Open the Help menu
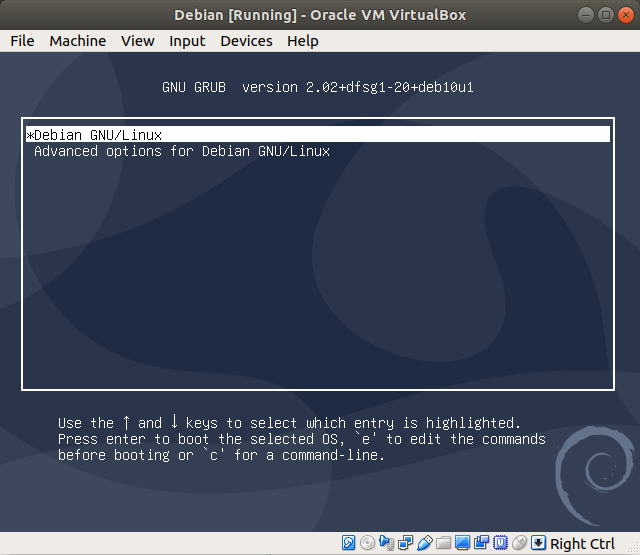The image size is (640, 555). point(302,41)
